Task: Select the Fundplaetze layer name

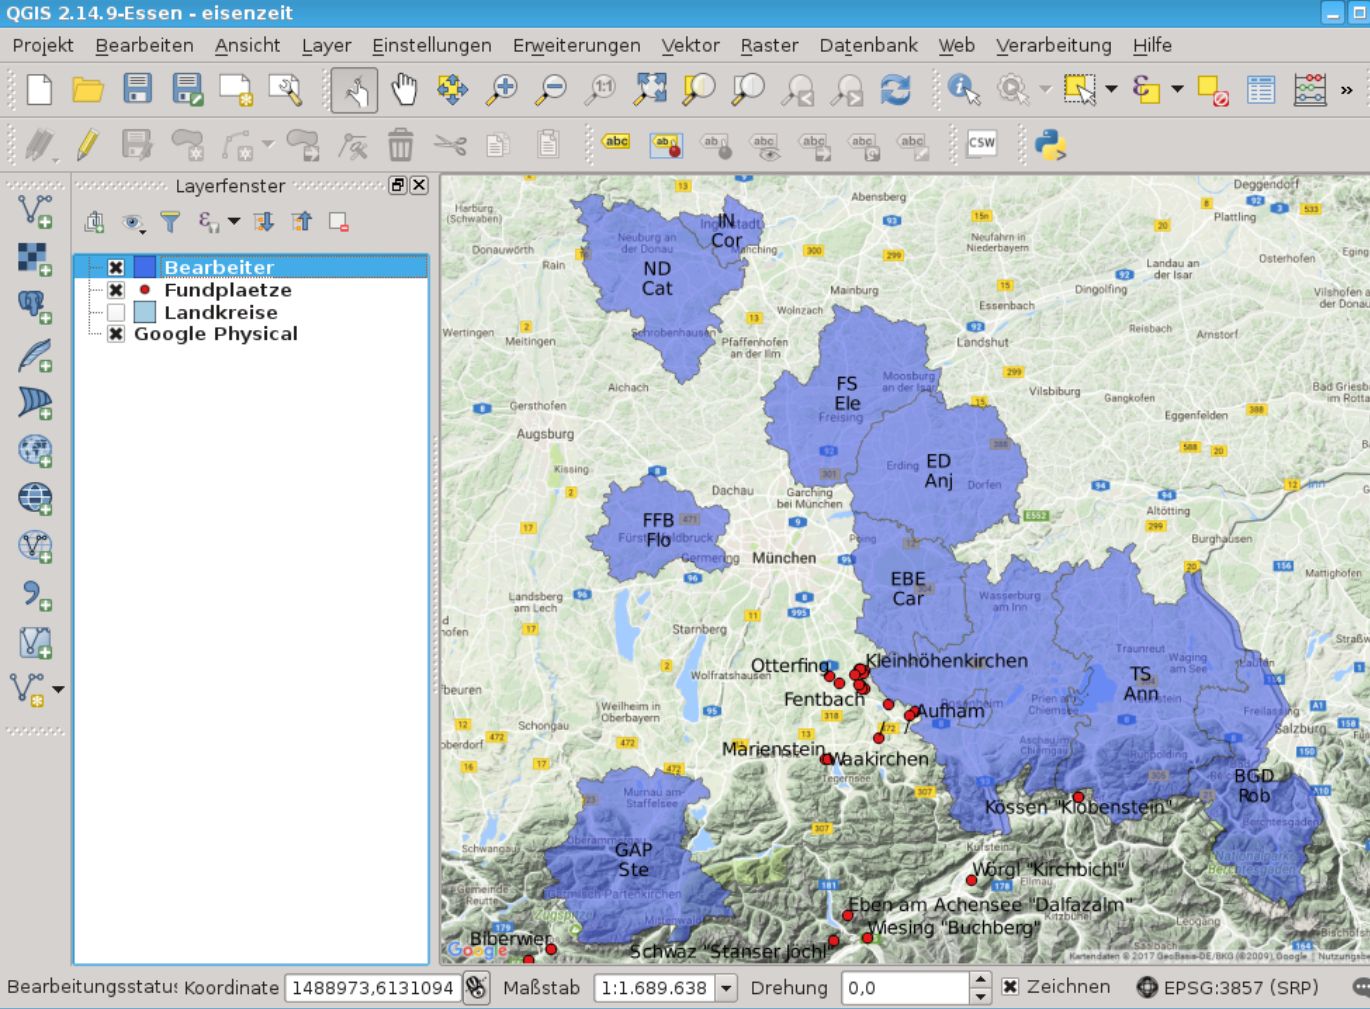Action: click(x=228, y=290)
